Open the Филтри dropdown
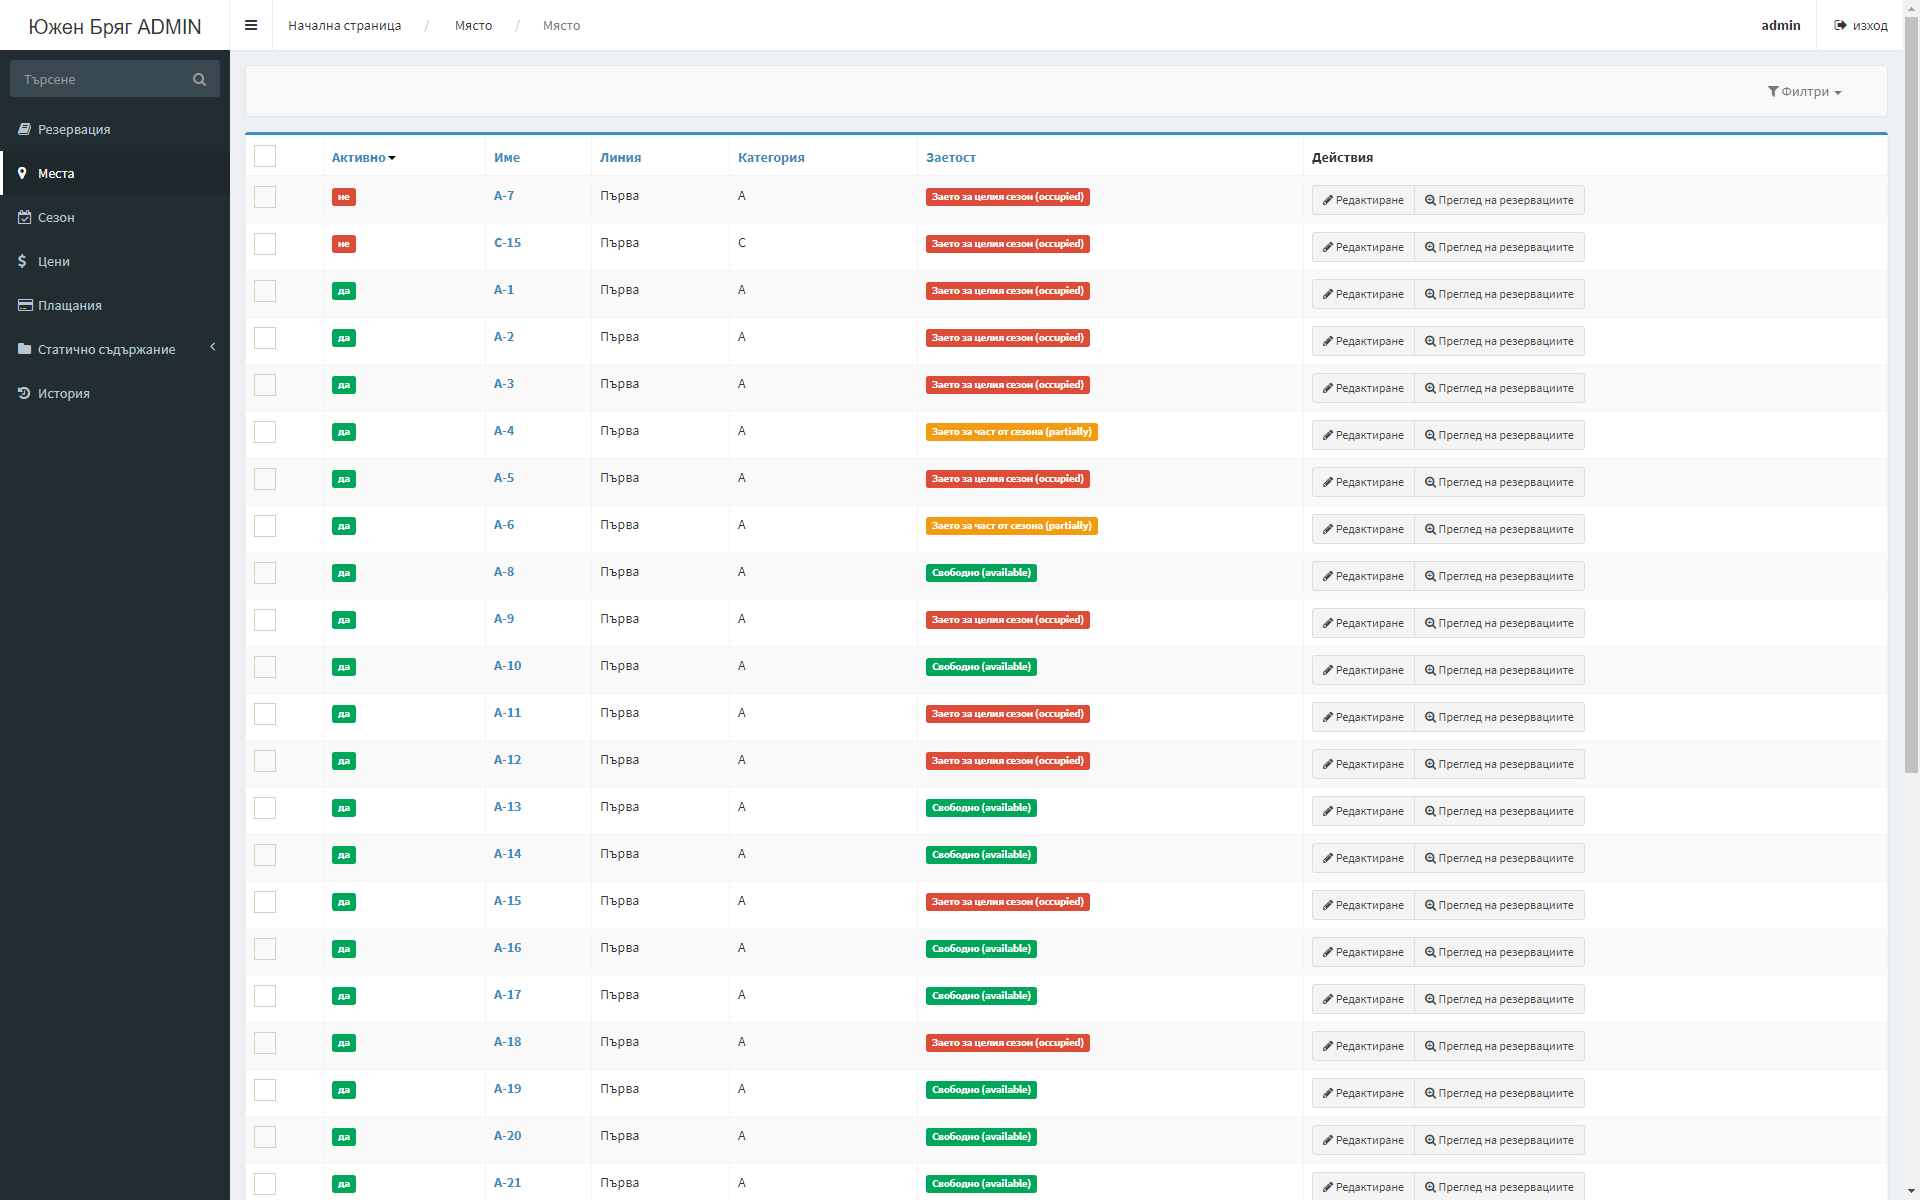This screenshot has width=1920, height=1200. tap(1804, 92)
